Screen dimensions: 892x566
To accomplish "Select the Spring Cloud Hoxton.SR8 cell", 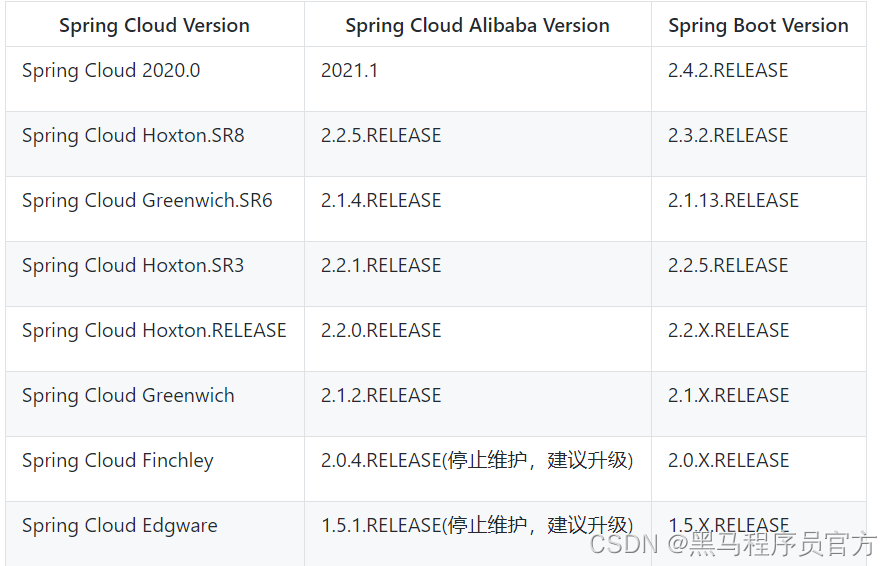I will point(133,136).
